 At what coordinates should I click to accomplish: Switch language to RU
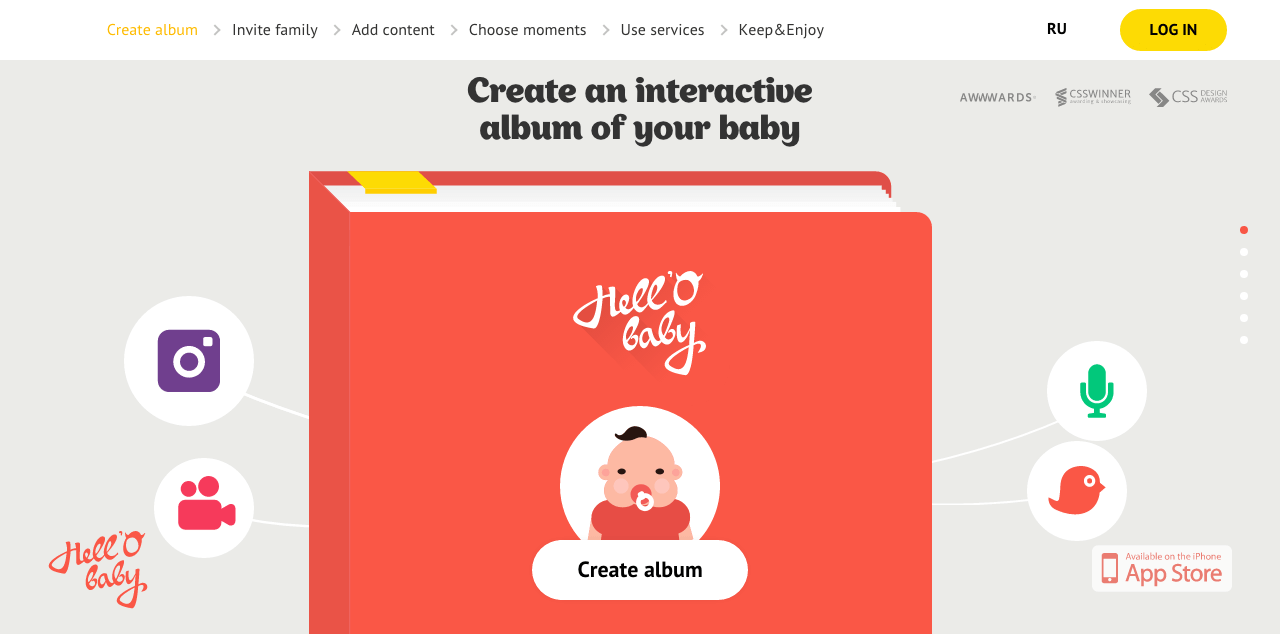coord(1057,29)
